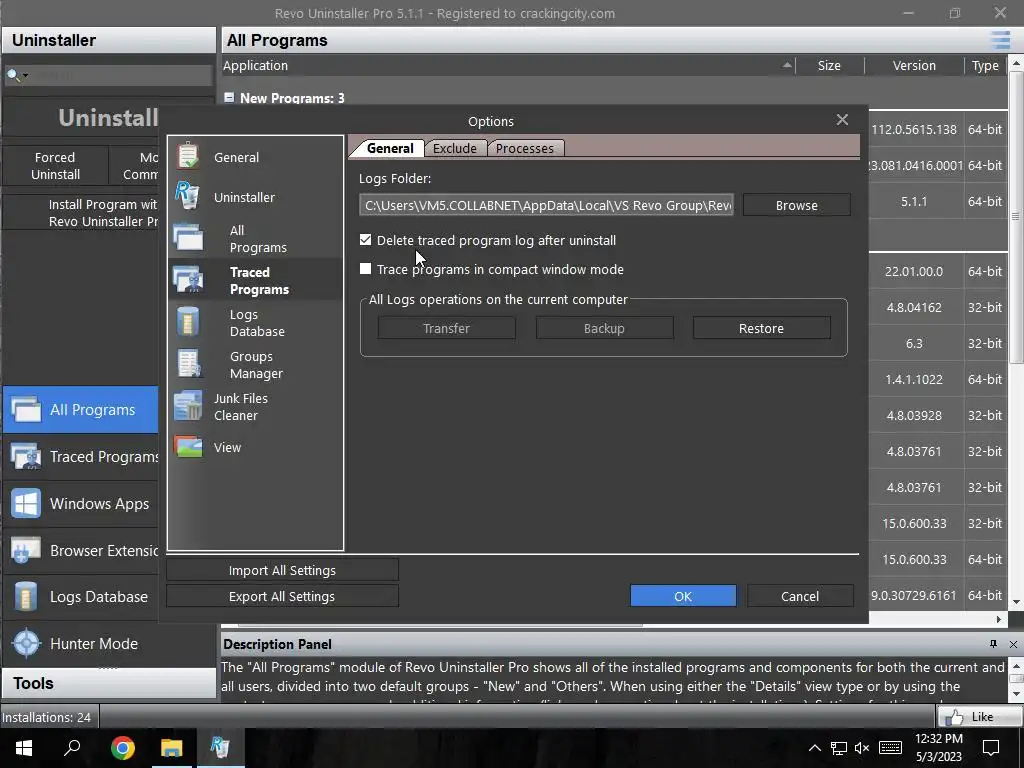Click the taskbar clock 12:32 PM
Viewport: 1024px width, 768px height.
pos(938,739)
